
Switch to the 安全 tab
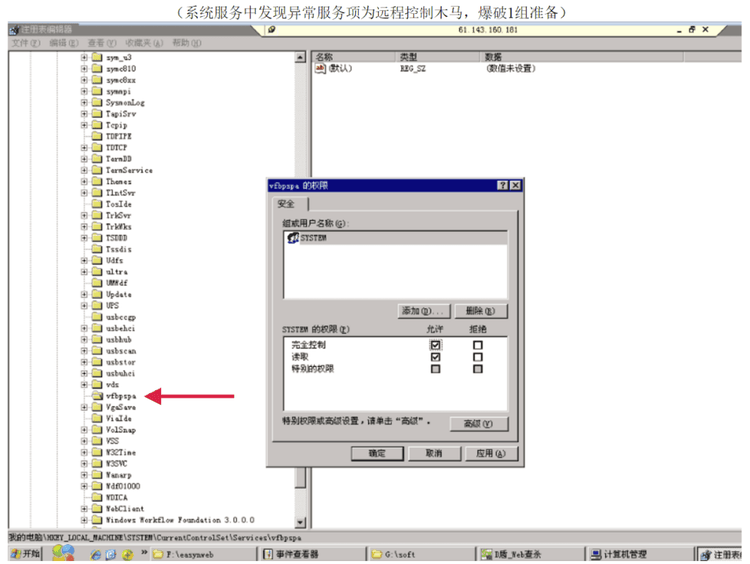click(x=286, y=203)
